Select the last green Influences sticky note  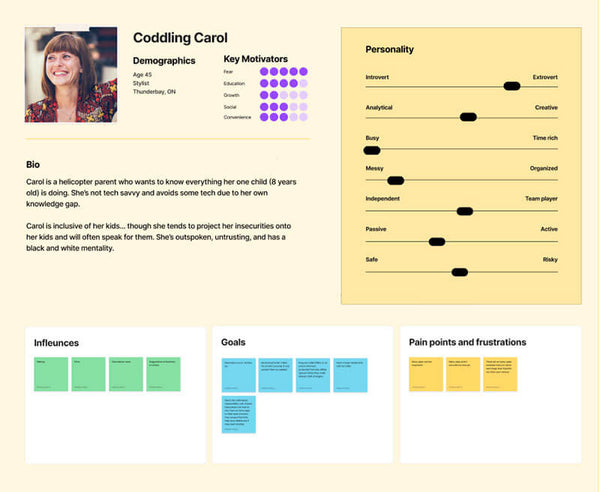[x=163, y=373]
